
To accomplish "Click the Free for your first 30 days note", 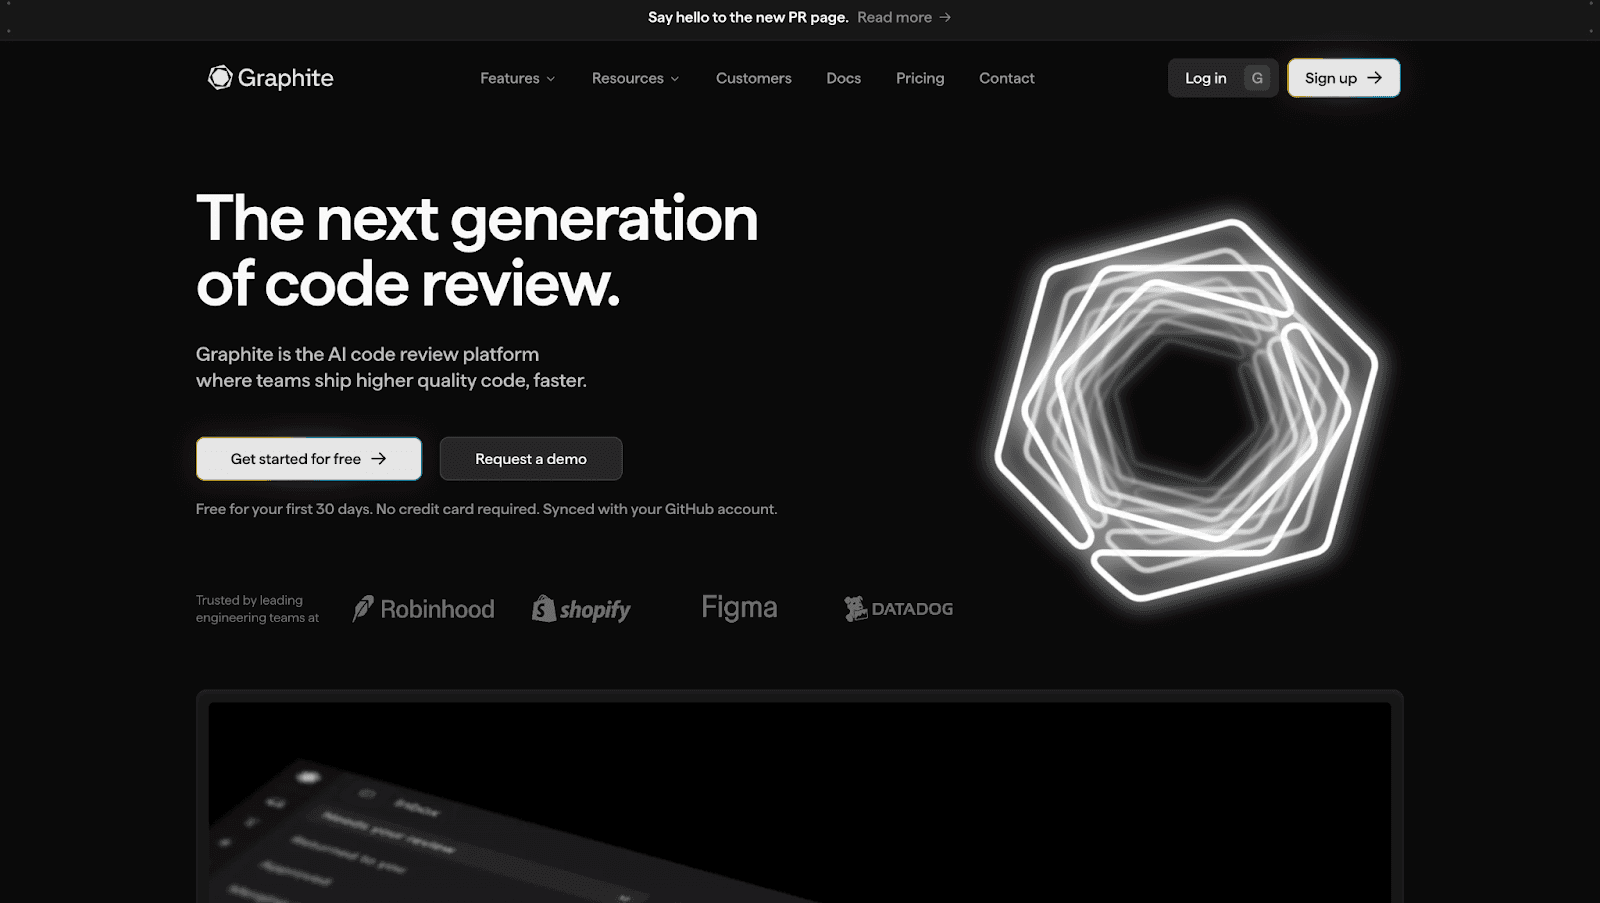I will pos(486,509).
